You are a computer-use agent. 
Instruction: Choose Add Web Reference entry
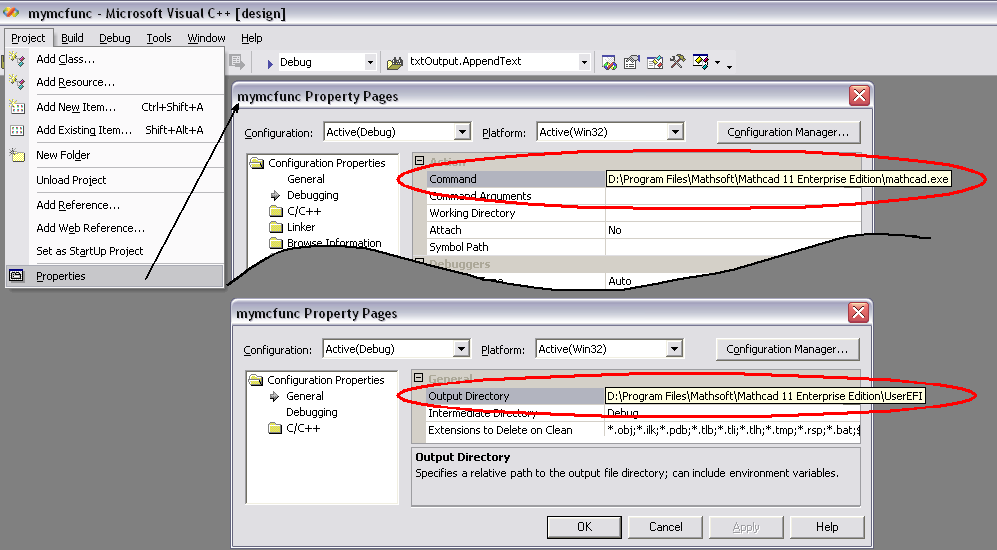(115, 228)
